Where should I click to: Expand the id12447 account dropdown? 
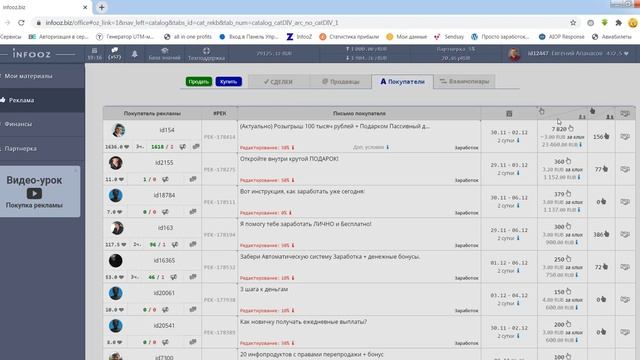click(578, 53)
